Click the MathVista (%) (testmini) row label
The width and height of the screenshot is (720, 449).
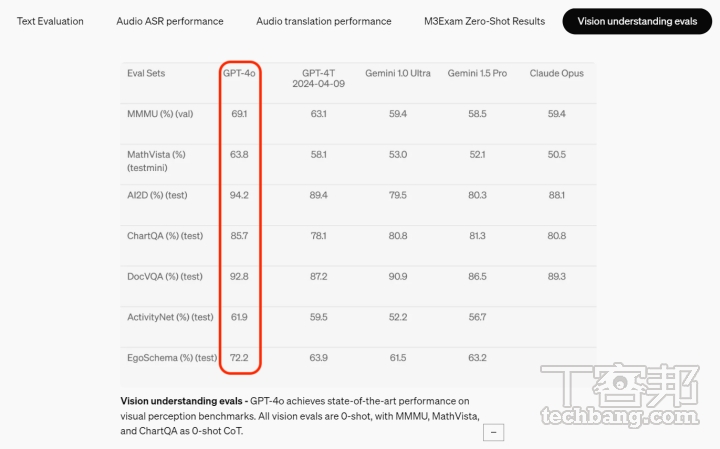157,161
